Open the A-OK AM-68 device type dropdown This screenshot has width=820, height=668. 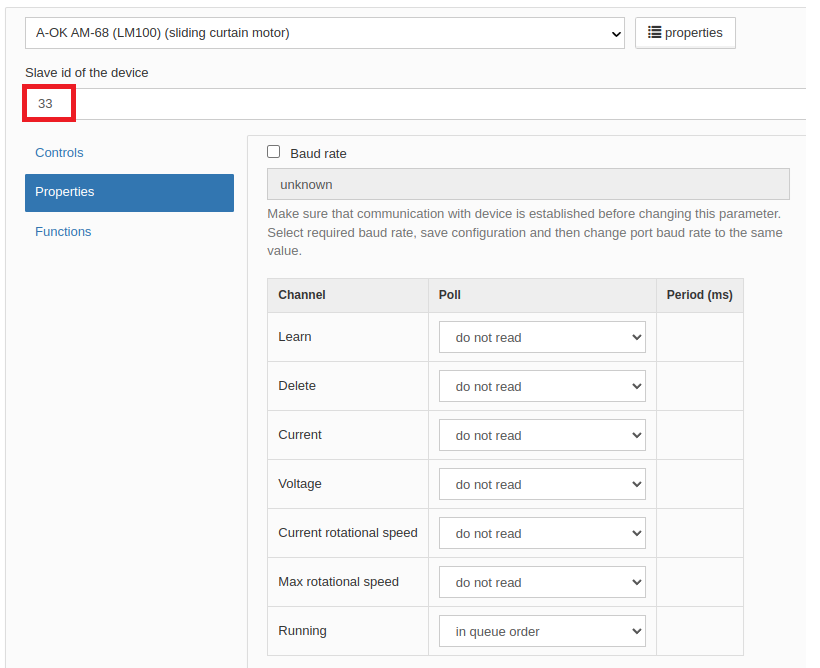[x=325, y=33]
